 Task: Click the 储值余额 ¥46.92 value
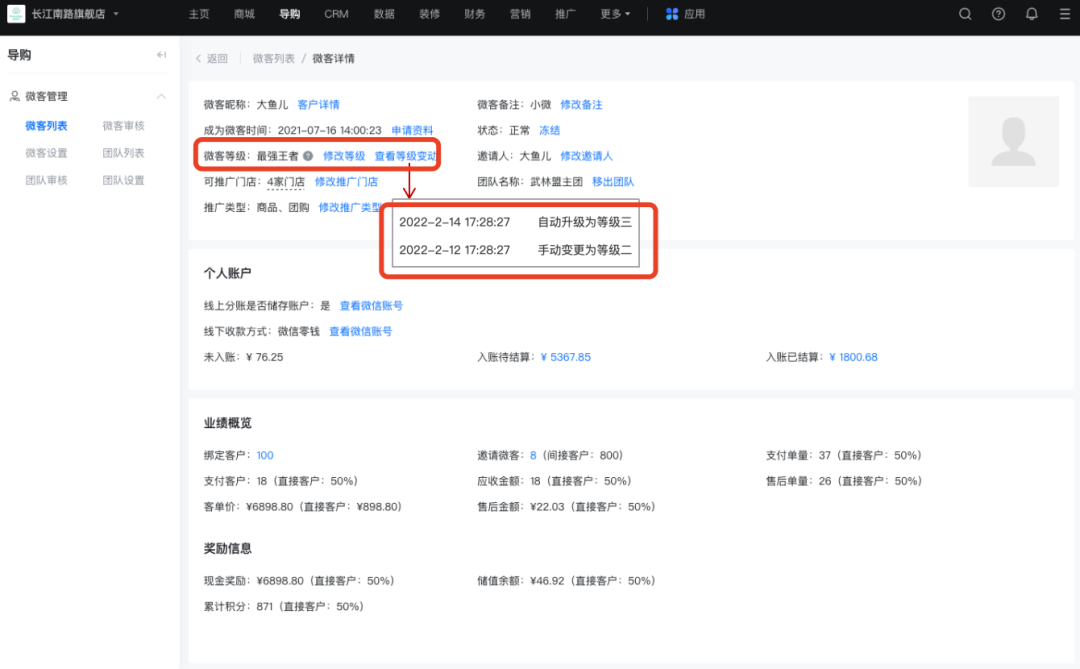click(547, 581)
